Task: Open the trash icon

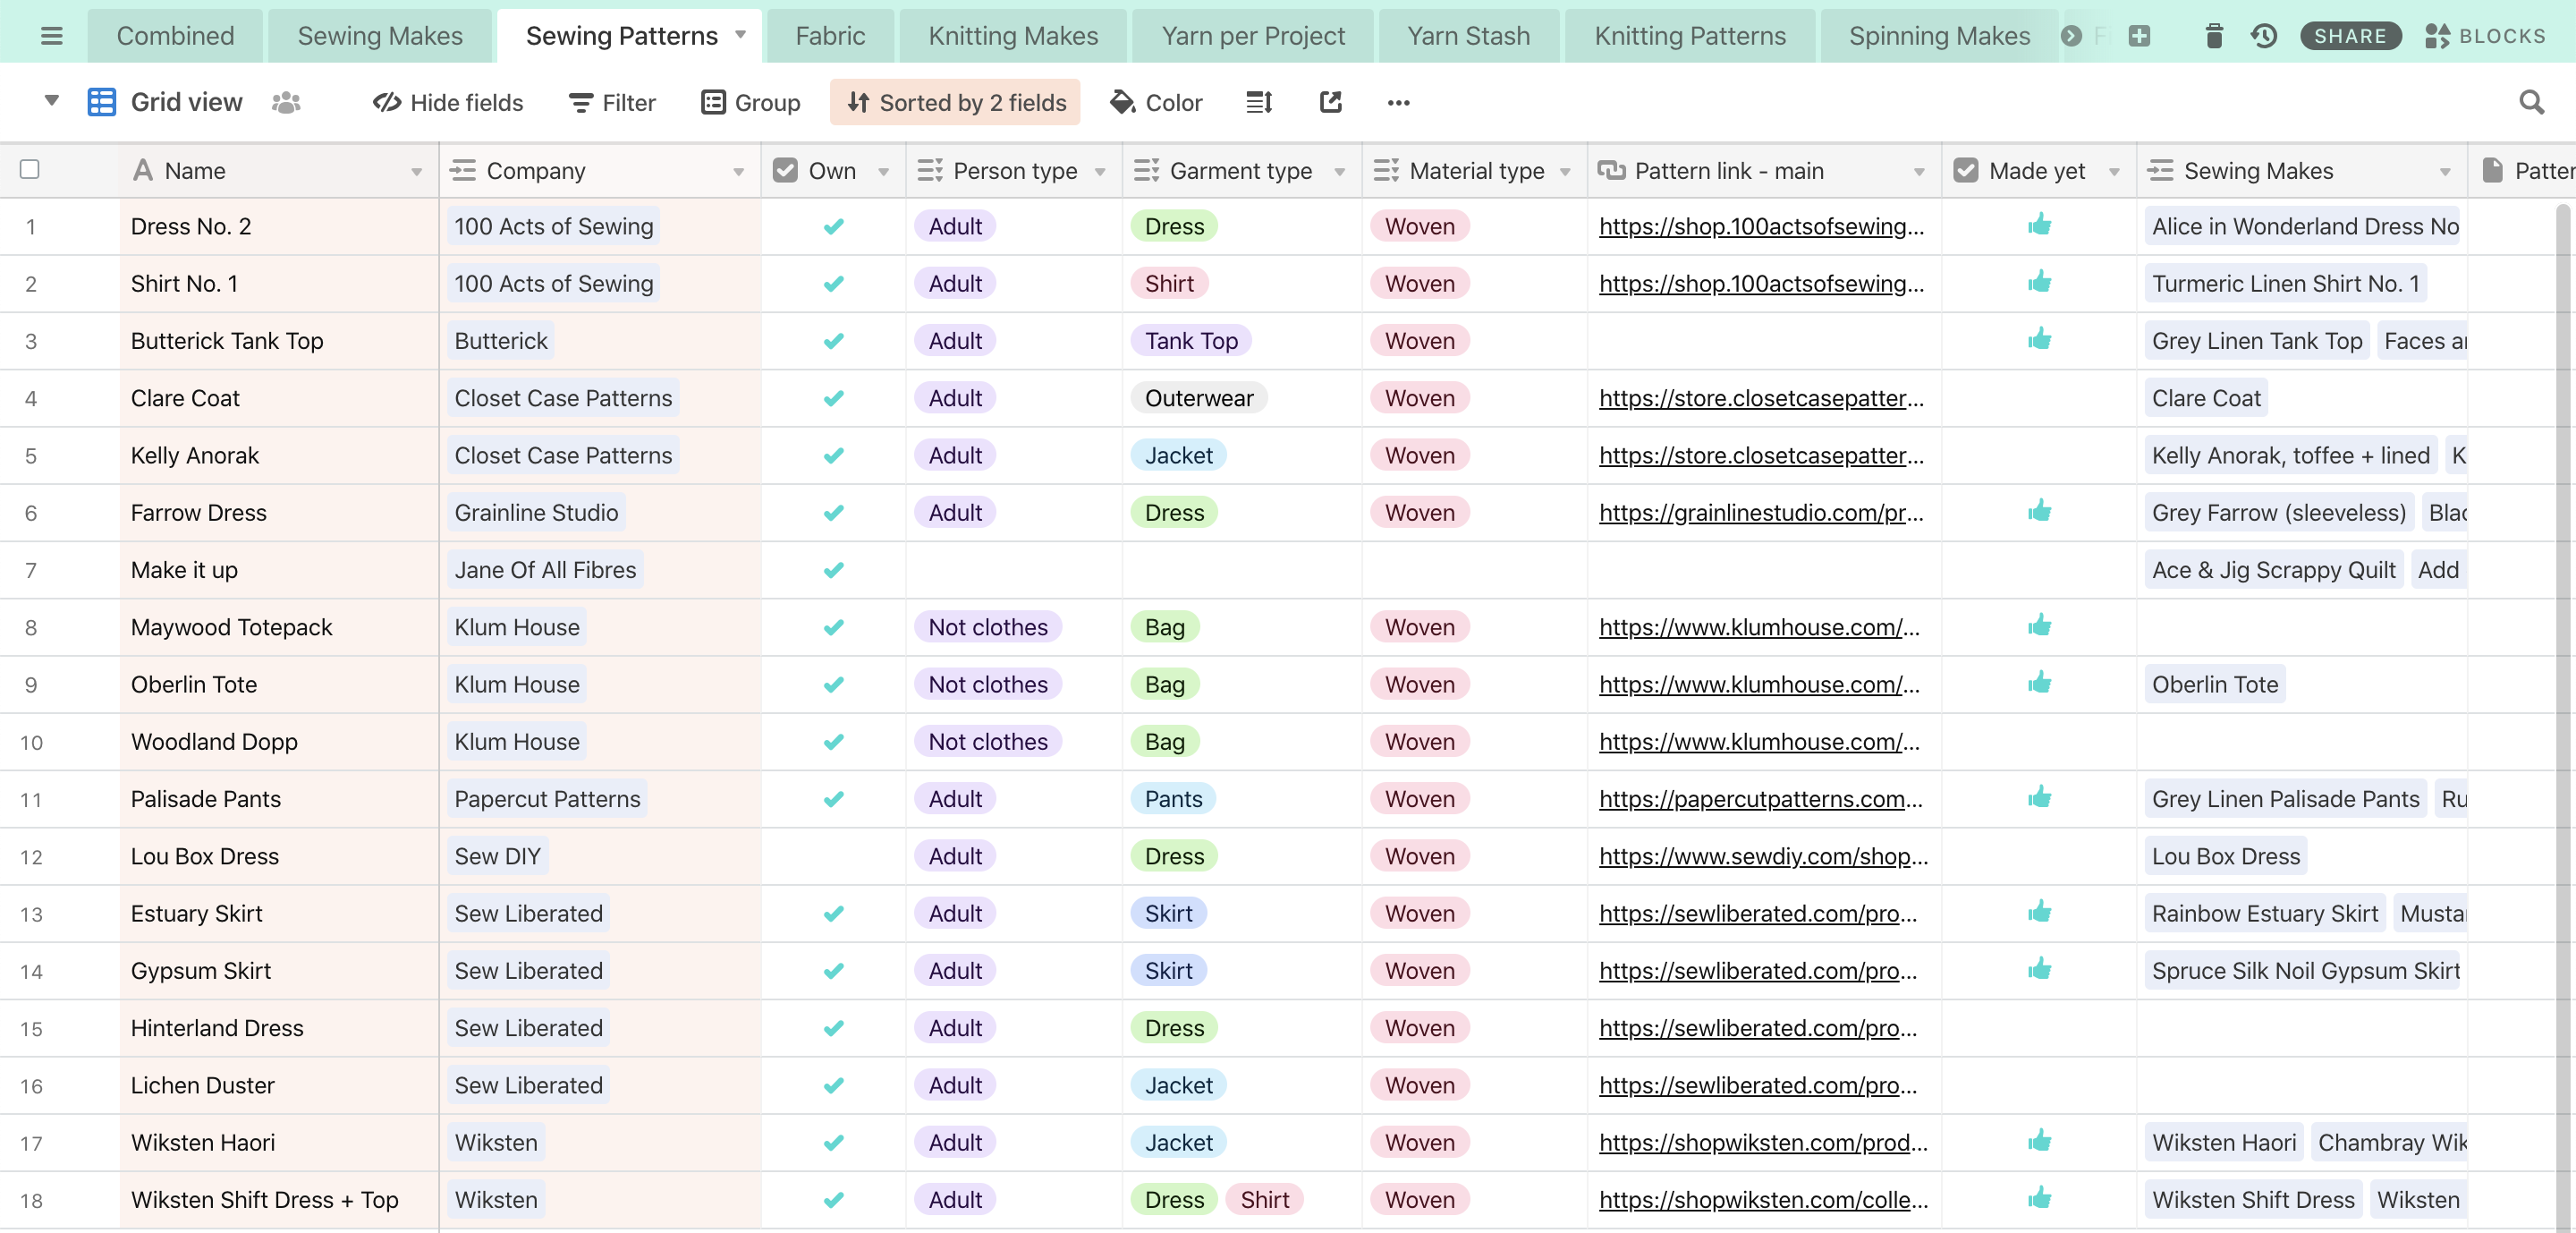Action: (2213, 37)
